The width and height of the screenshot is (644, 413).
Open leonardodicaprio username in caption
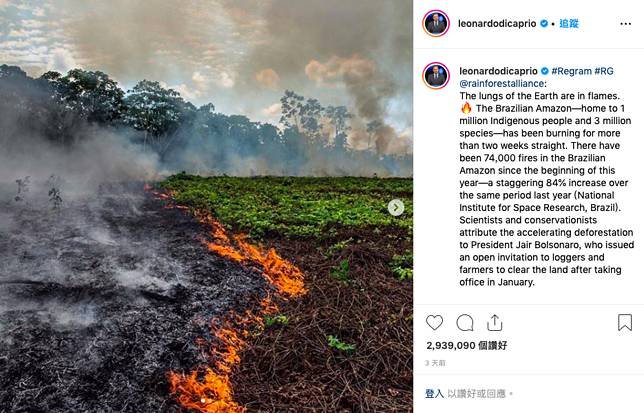click(x=498, y=71)
